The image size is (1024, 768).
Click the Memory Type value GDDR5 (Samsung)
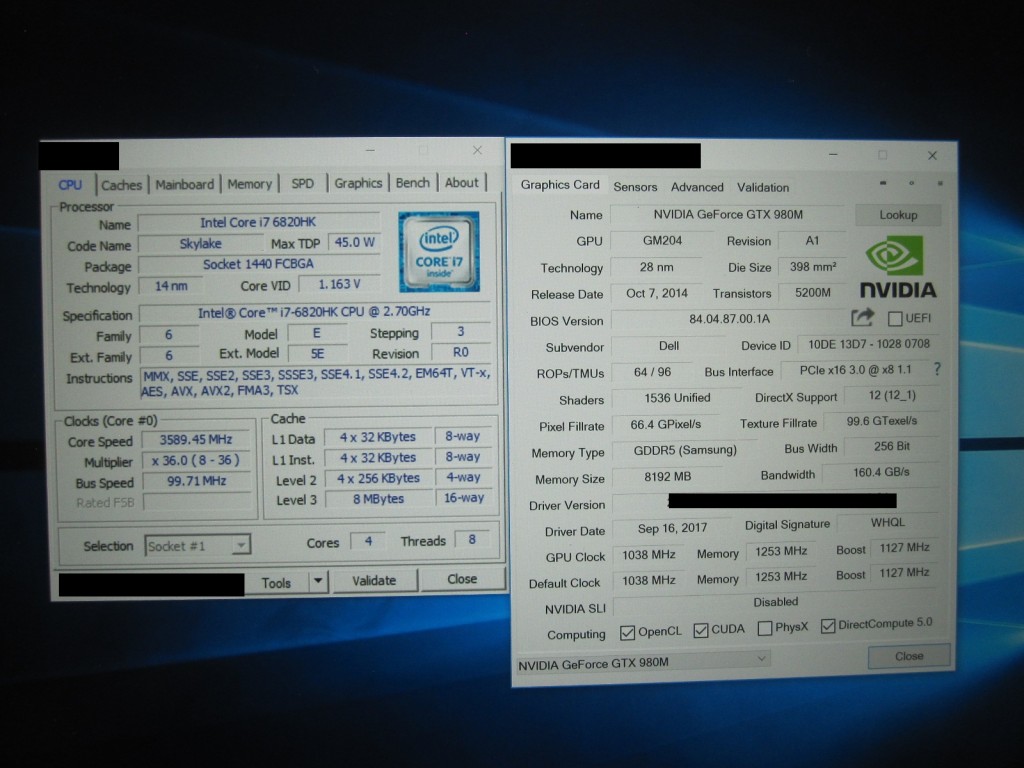click(x=685, y=450)
